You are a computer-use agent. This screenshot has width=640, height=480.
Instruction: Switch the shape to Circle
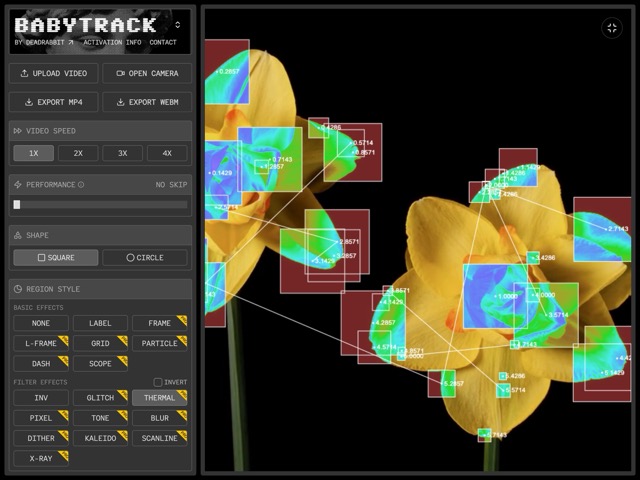tap(145, 257)
